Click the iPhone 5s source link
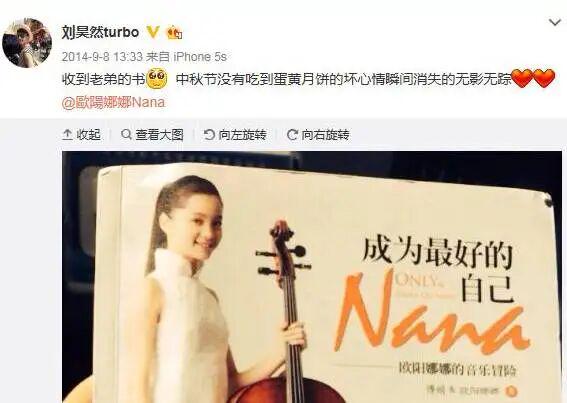567x403 pixels. 200,56
